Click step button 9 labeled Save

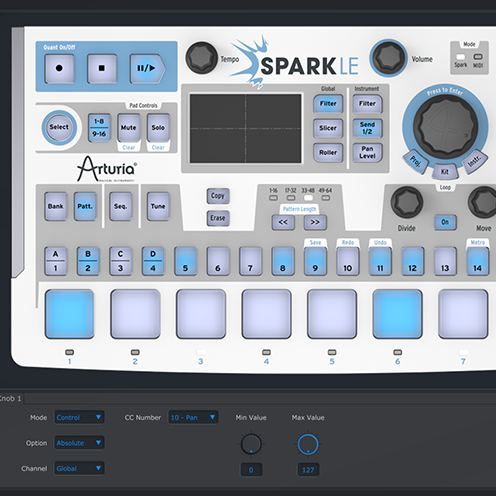[x=315, y=261]
